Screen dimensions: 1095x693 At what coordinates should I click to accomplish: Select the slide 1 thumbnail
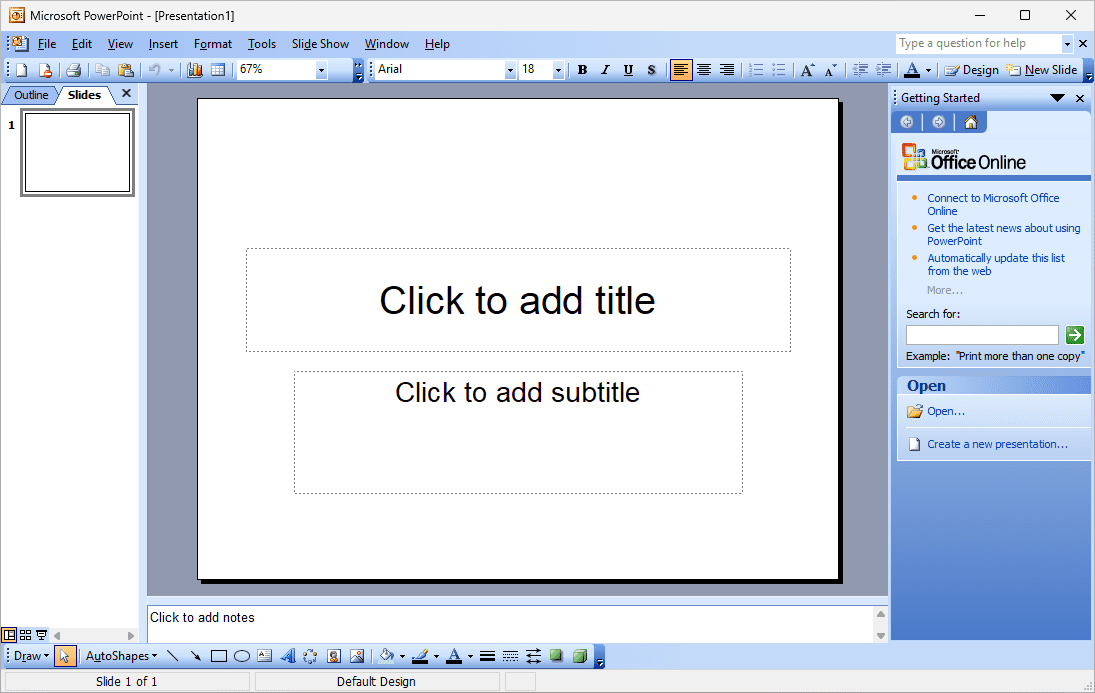78,152
